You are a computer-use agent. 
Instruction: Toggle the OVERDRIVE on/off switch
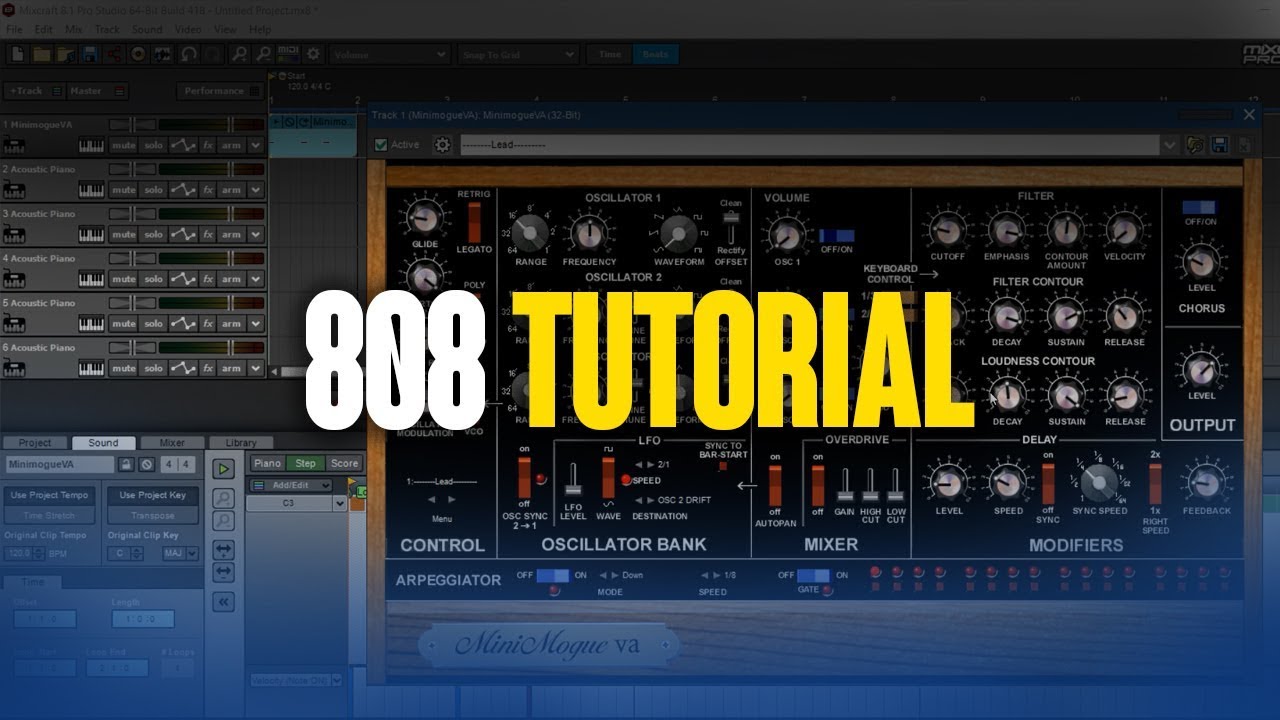817,486
